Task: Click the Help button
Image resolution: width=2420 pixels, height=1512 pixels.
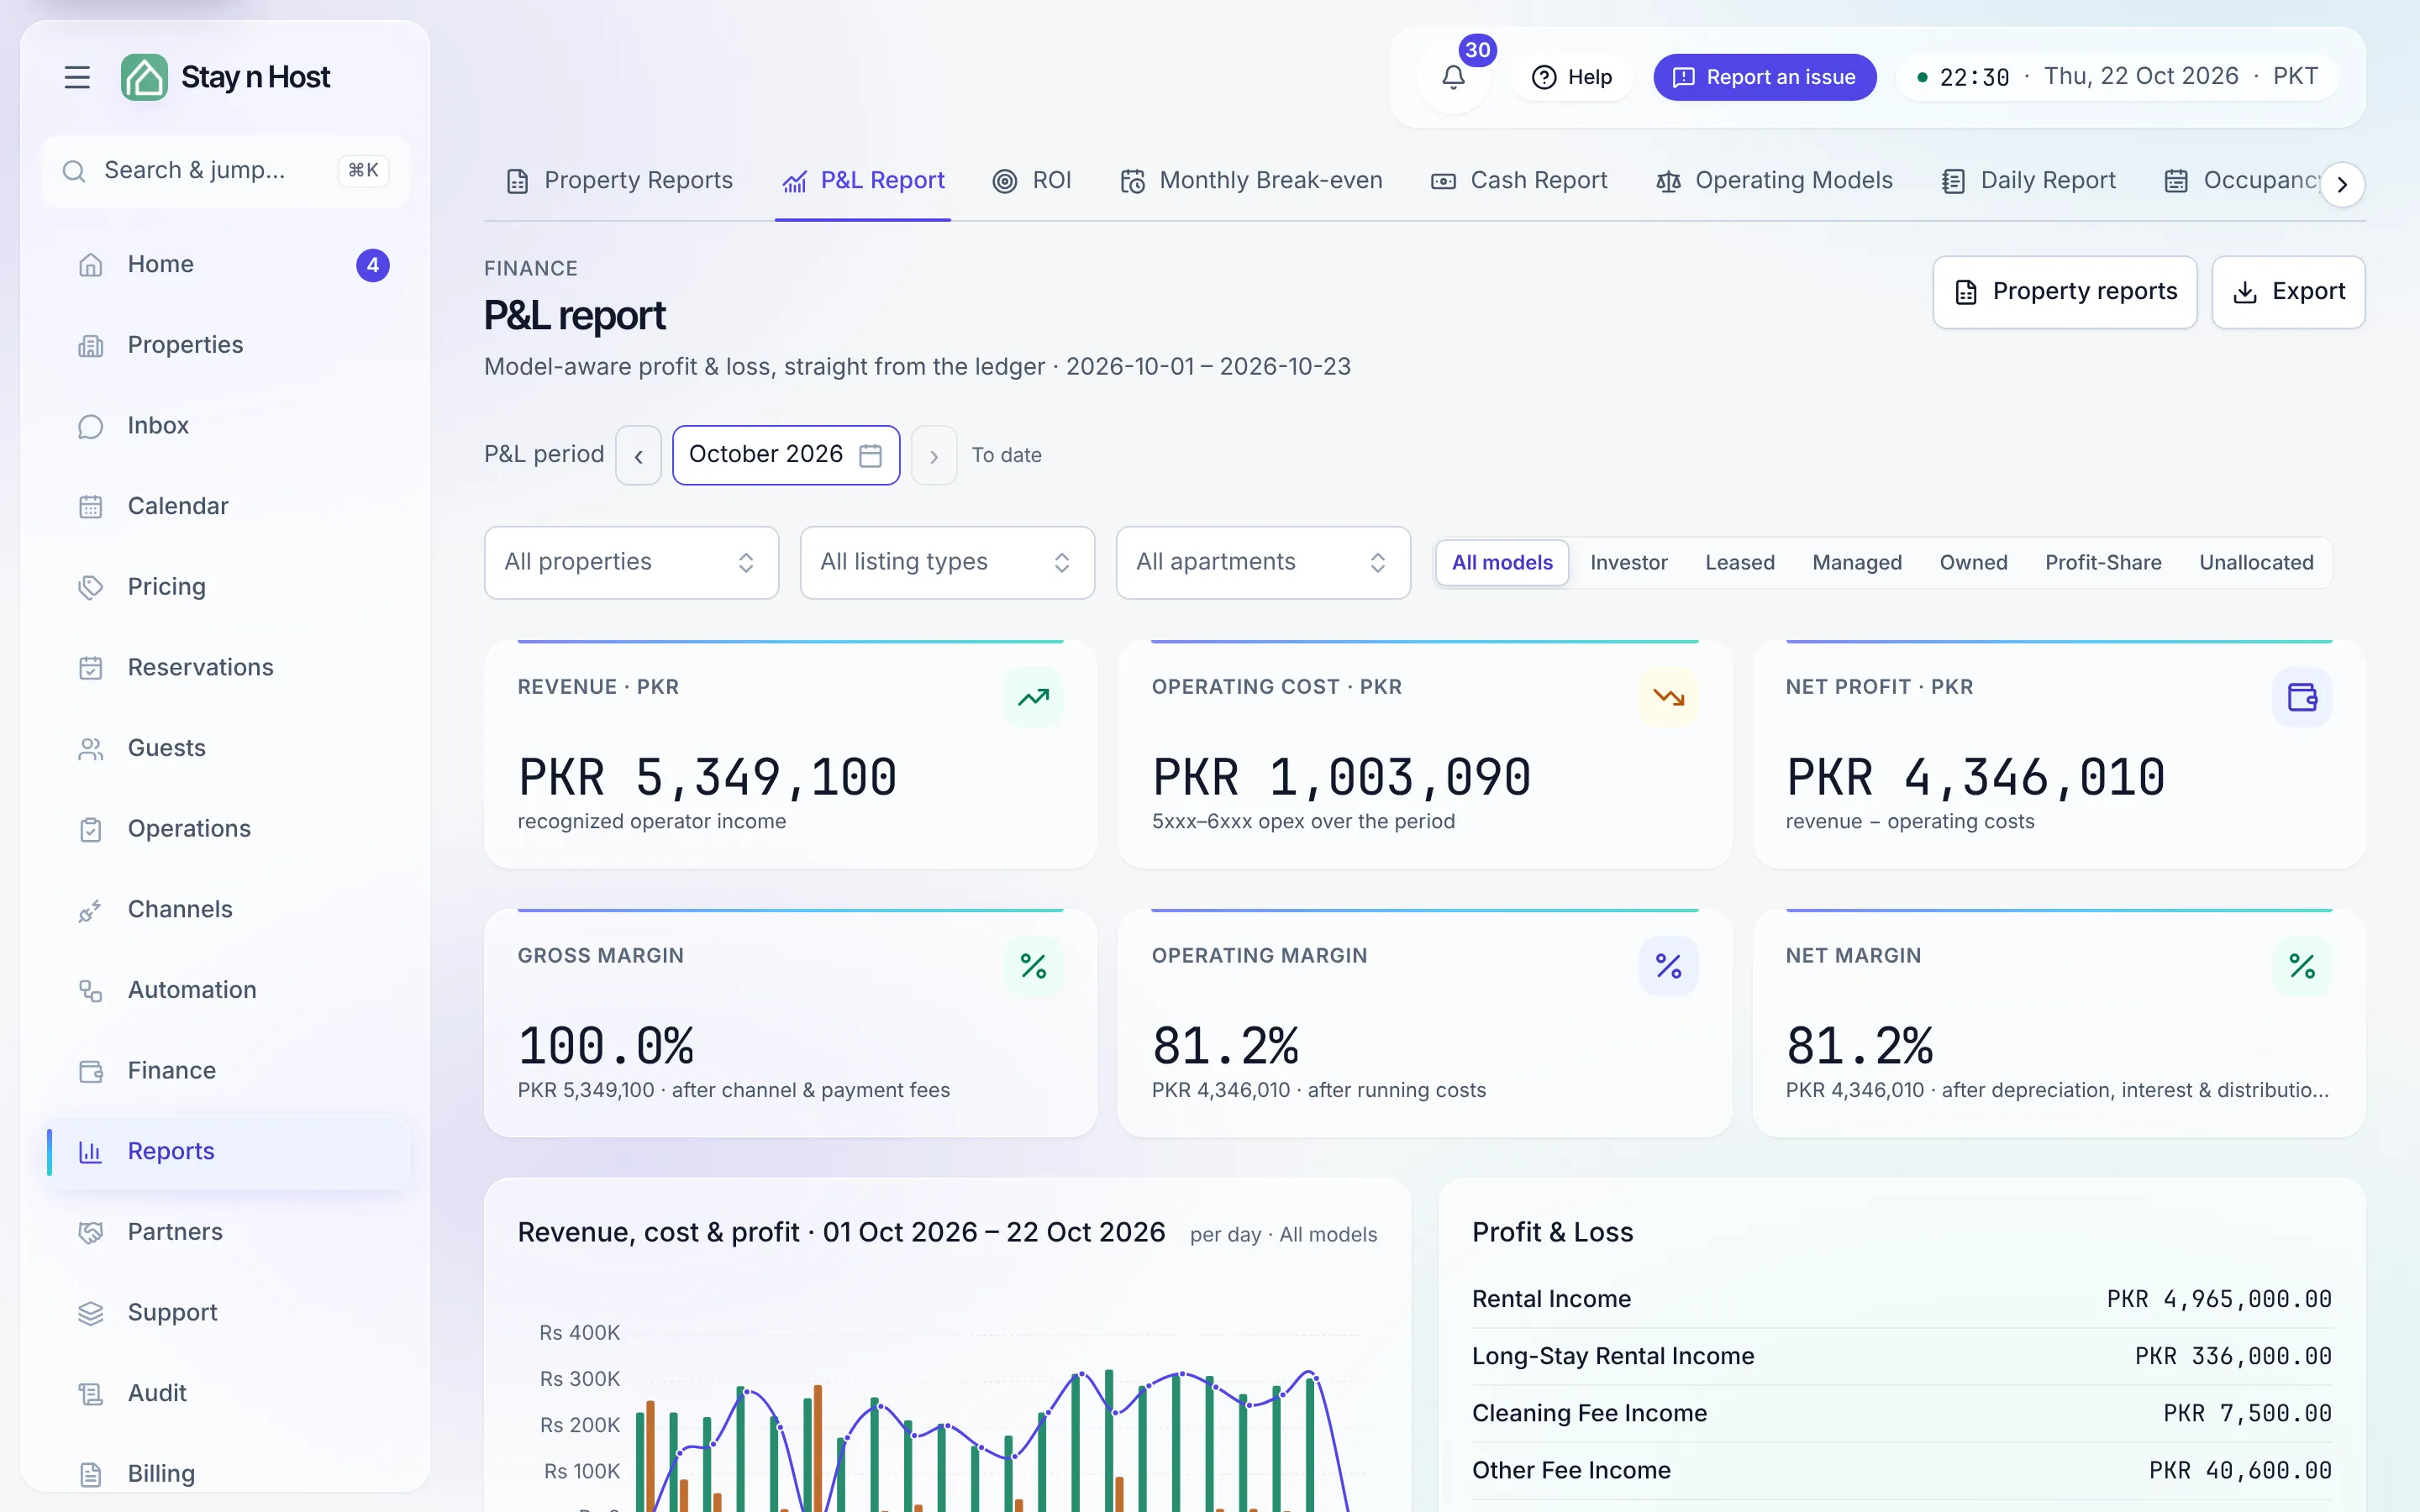Action: click(1571, 77)
